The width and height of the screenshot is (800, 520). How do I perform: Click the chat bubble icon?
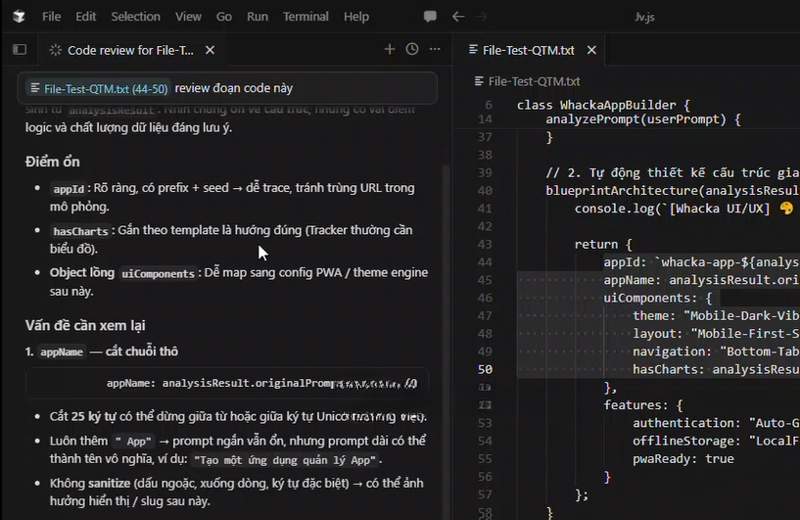coord(430,16)
